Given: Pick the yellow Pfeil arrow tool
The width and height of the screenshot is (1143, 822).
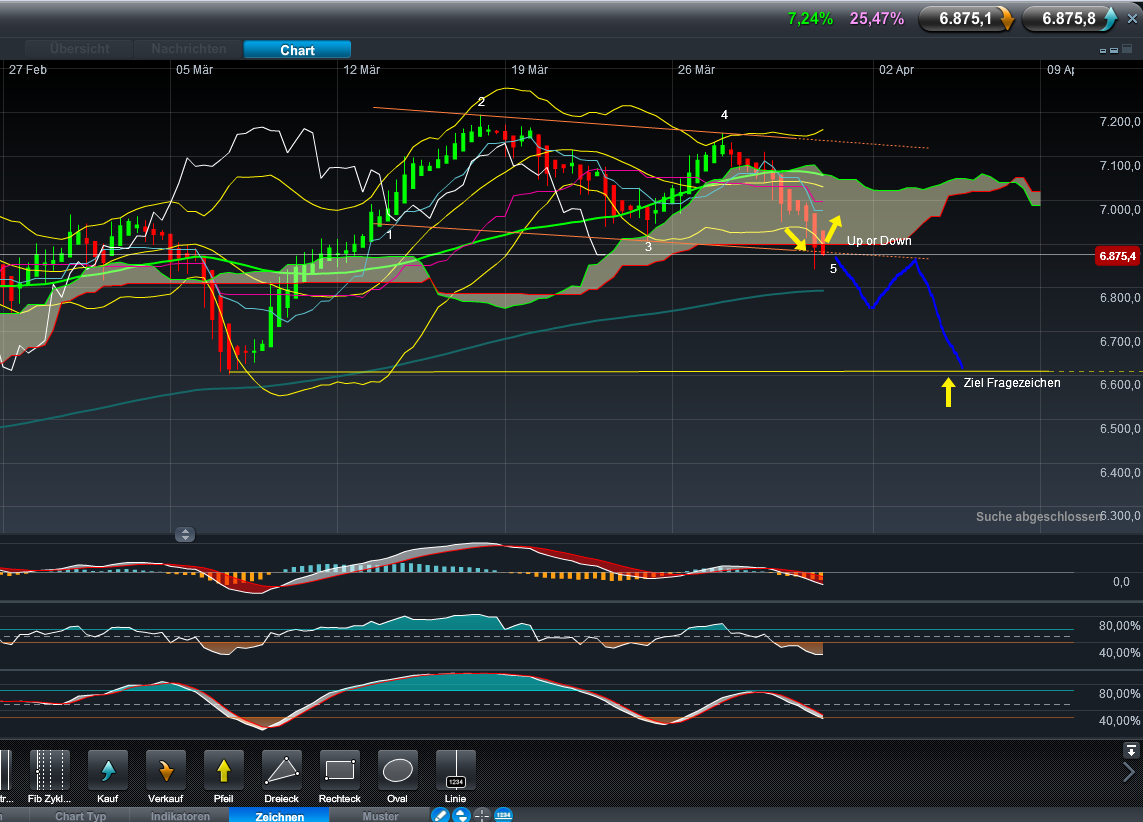Looking at the screenshot, I should click(x=224, y=770).
